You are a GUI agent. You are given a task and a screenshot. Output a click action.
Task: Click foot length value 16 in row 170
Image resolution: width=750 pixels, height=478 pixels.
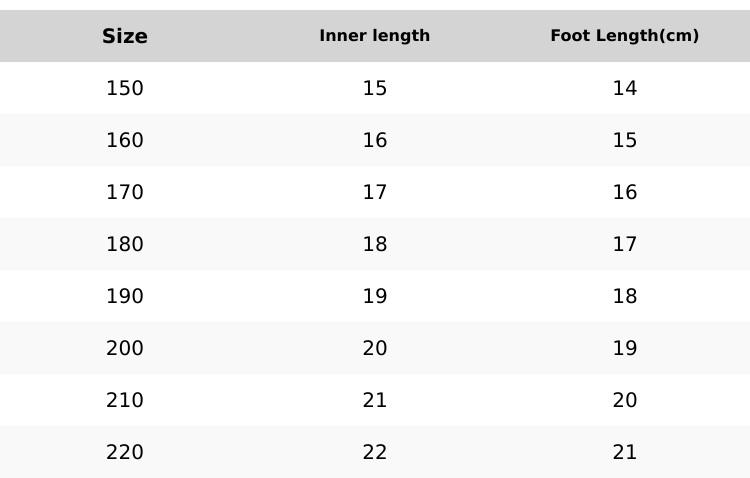click(x=625, y=192)
